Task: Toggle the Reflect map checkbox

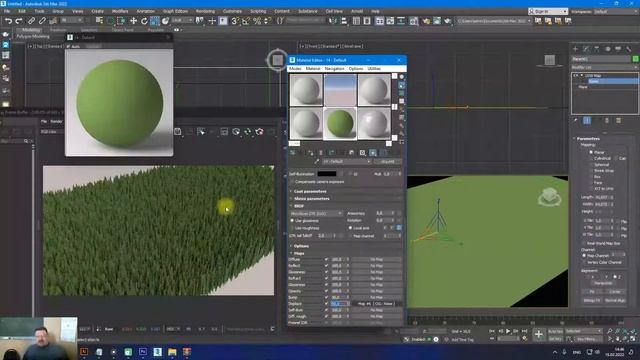Action: [327, 266]
